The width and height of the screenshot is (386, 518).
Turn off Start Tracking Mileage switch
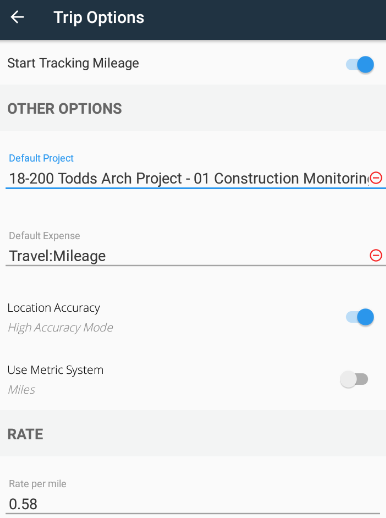(x=360, y=64)
